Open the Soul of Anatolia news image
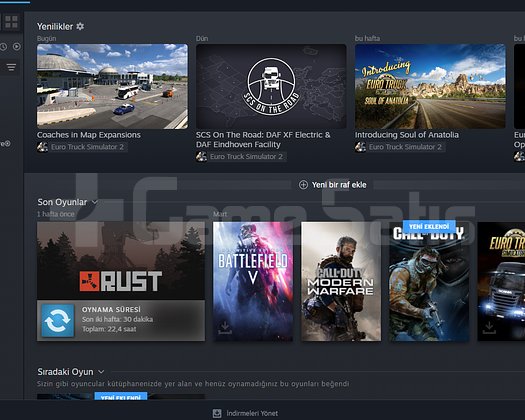525x420 pixels. 430,86
